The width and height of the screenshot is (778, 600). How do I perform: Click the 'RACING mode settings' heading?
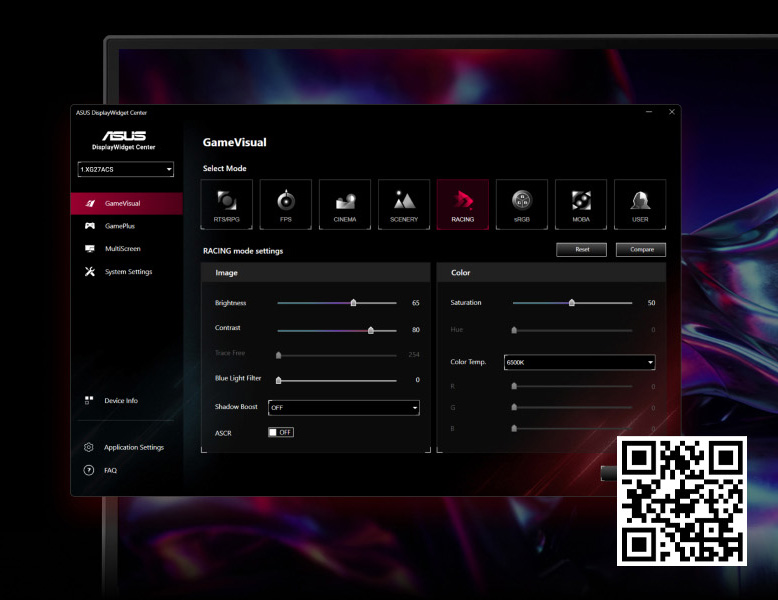click(x=243, y=251)
